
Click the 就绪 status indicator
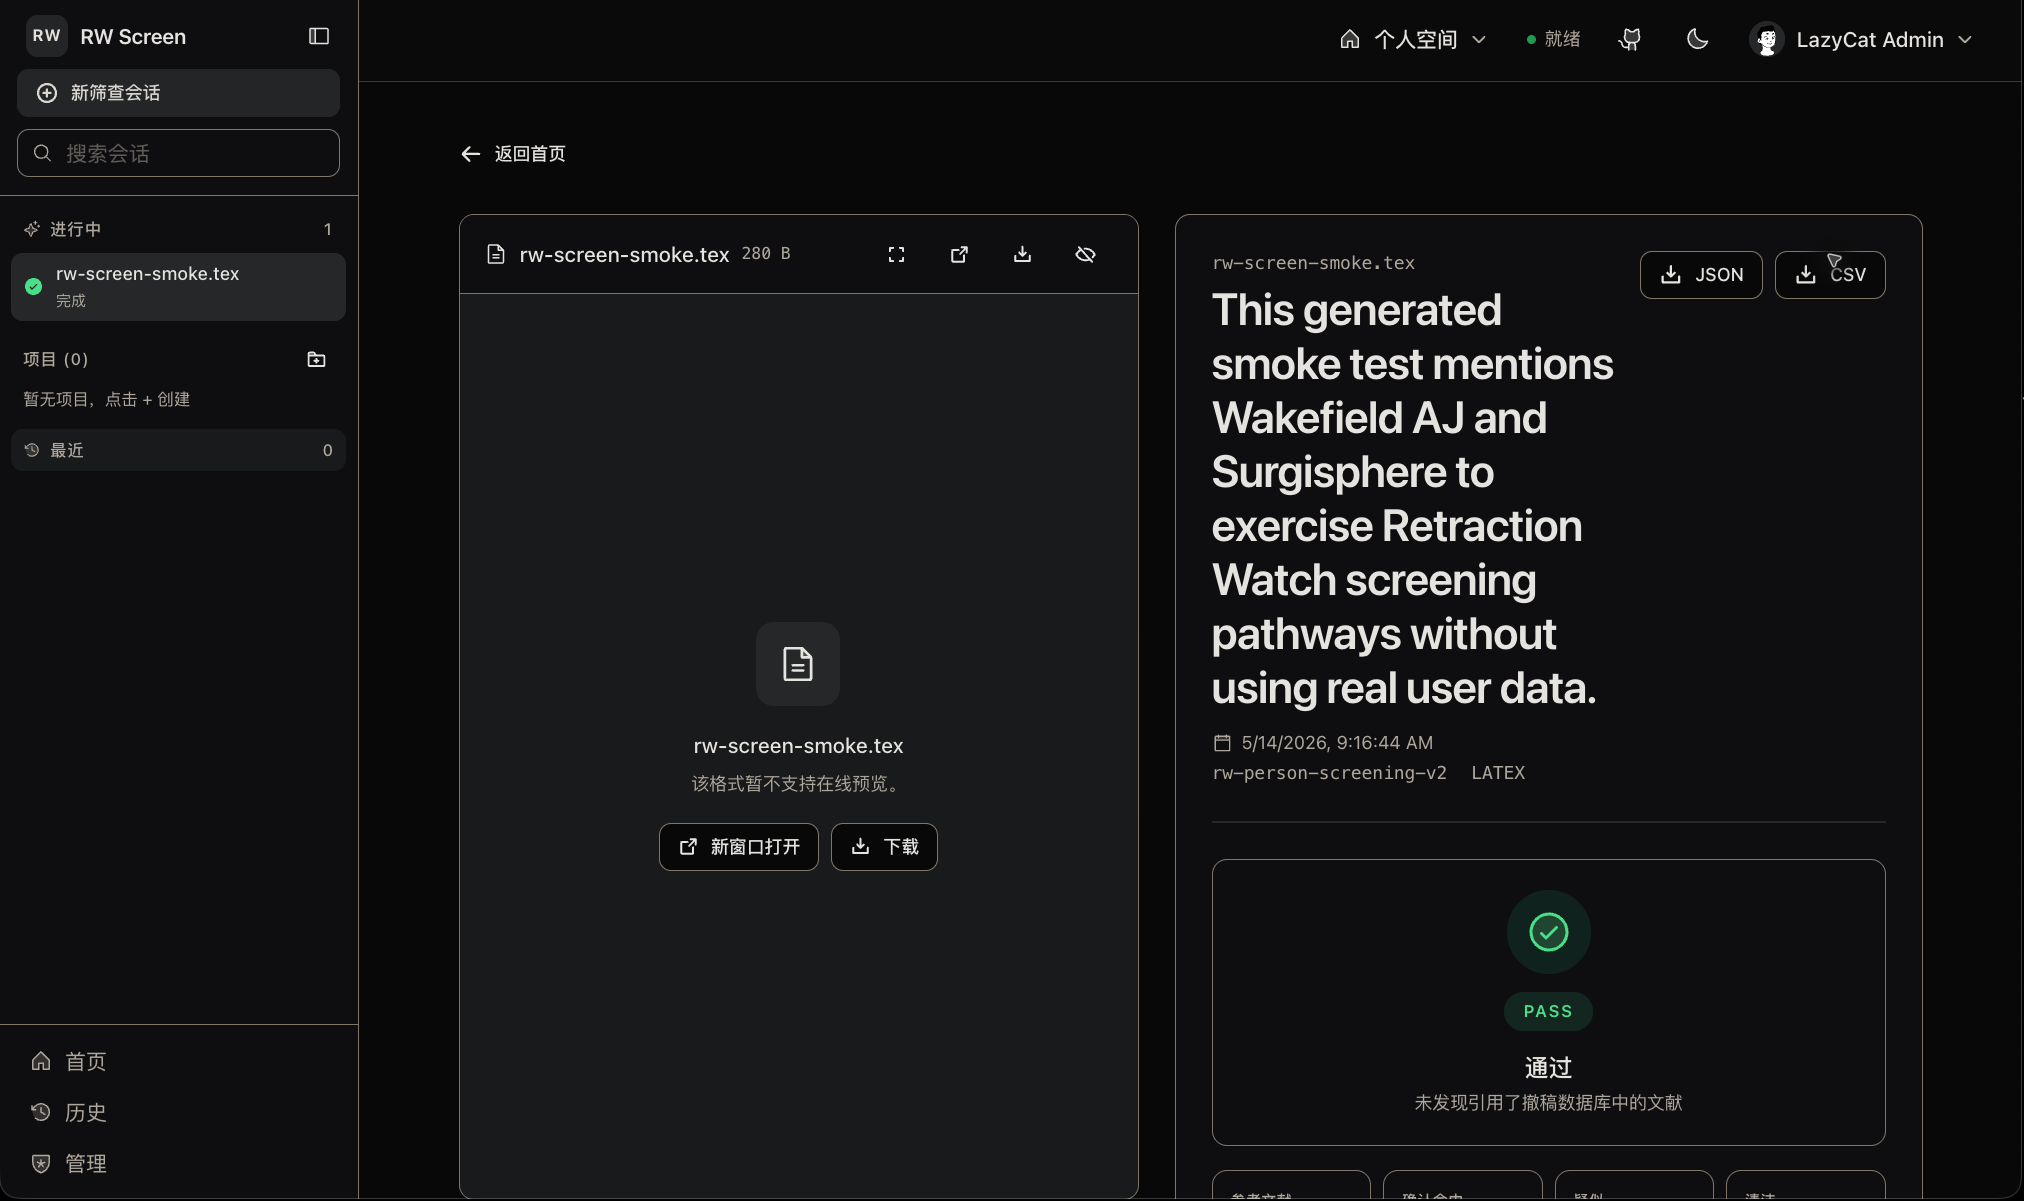[1553, 39]
